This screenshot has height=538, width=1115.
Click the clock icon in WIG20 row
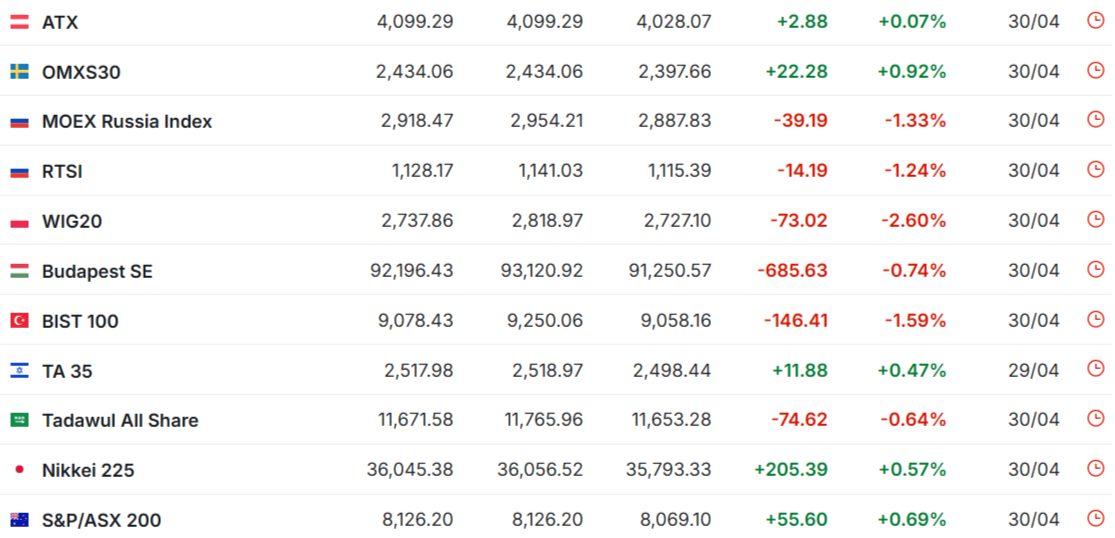tap(1096, 220)
